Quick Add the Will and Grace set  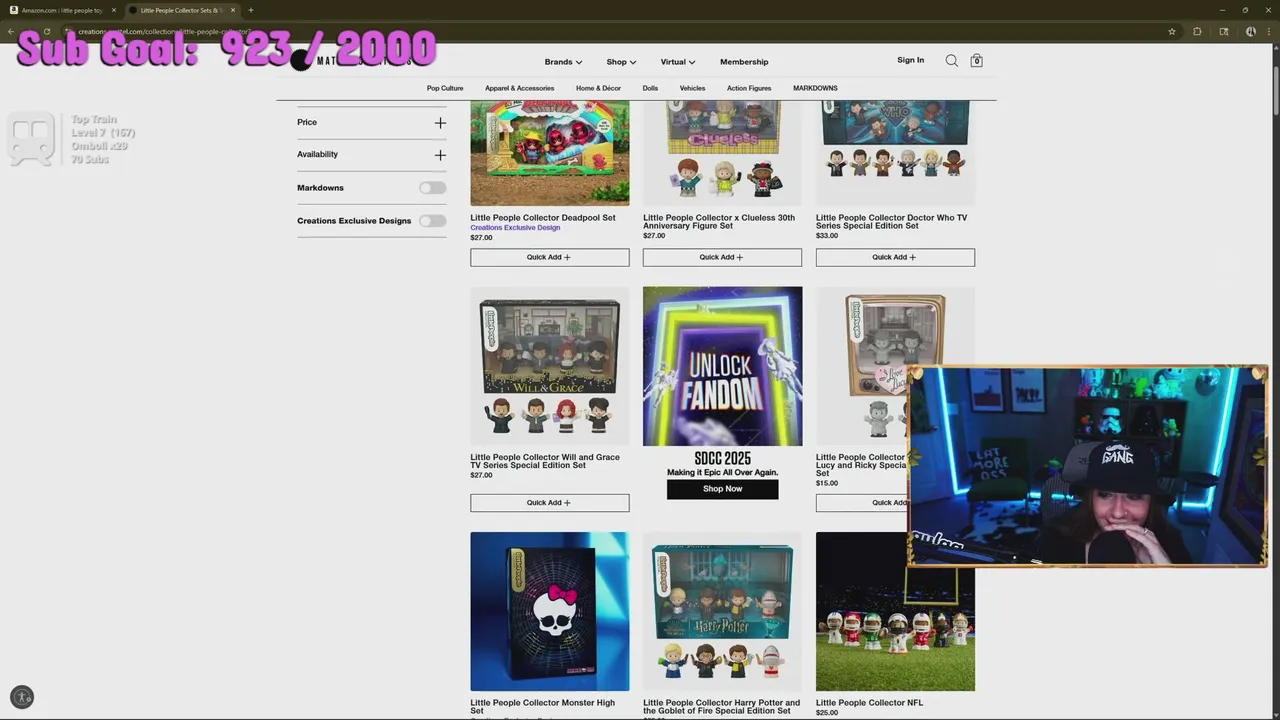coord(550,503)
